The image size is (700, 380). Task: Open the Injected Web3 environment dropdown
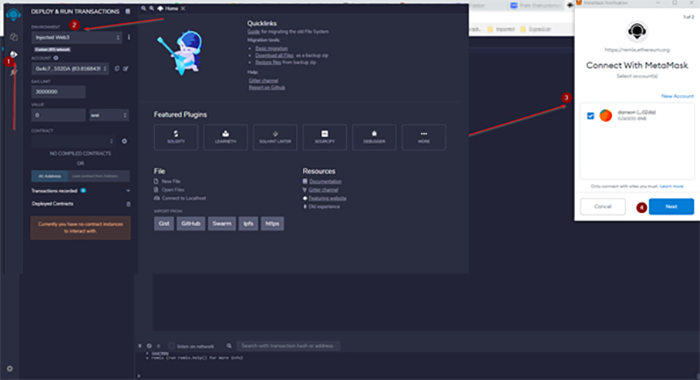pos(77,38)
